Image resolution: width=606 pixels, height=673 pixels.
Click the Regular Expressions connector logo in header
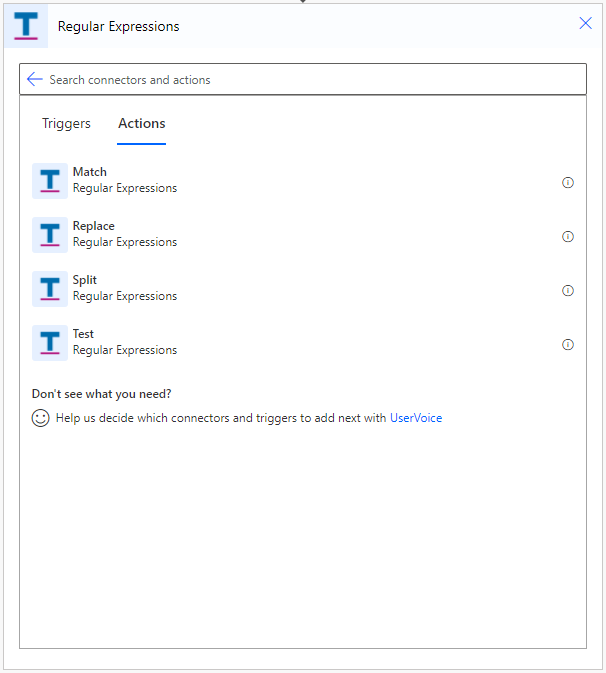click(x=26, y=26)
